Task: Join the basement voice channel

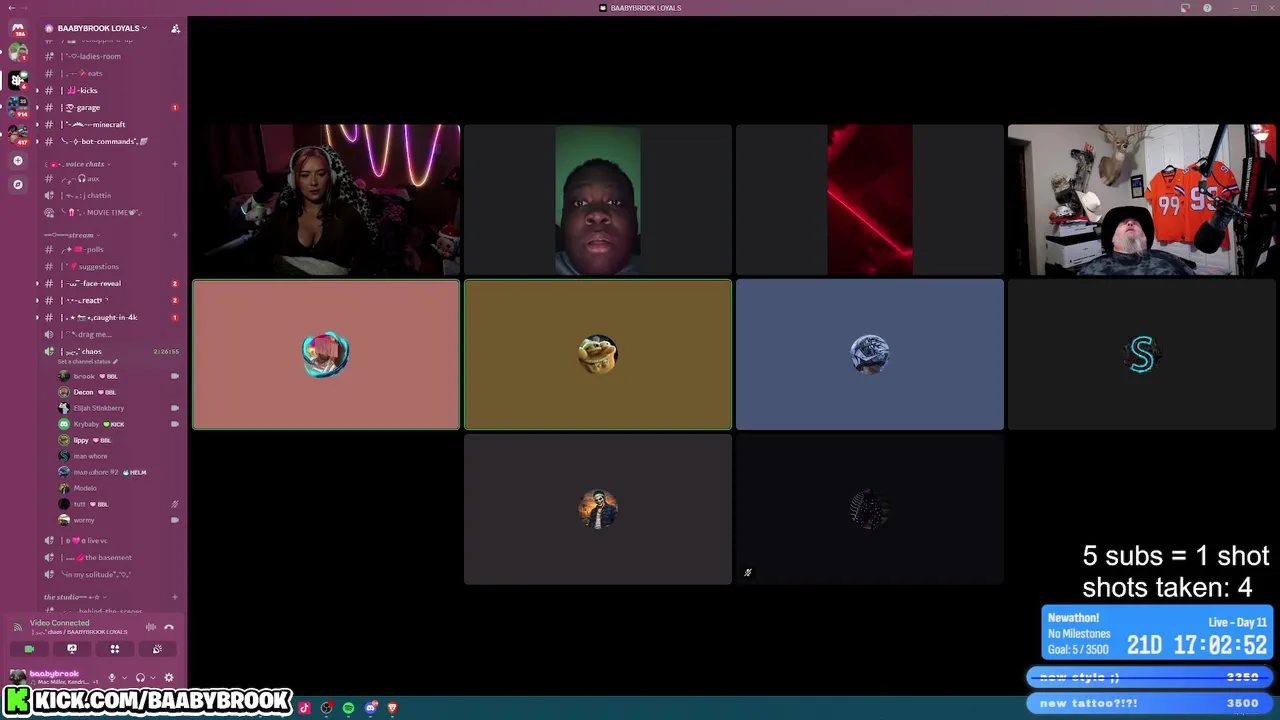Action: 110,557
